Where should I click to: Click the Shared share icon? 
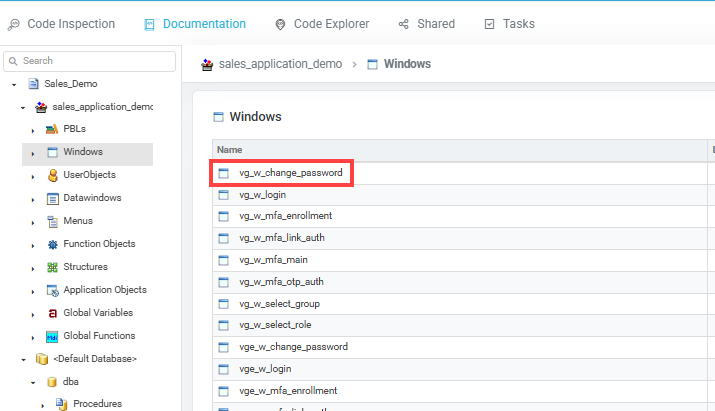pos(404,24)
